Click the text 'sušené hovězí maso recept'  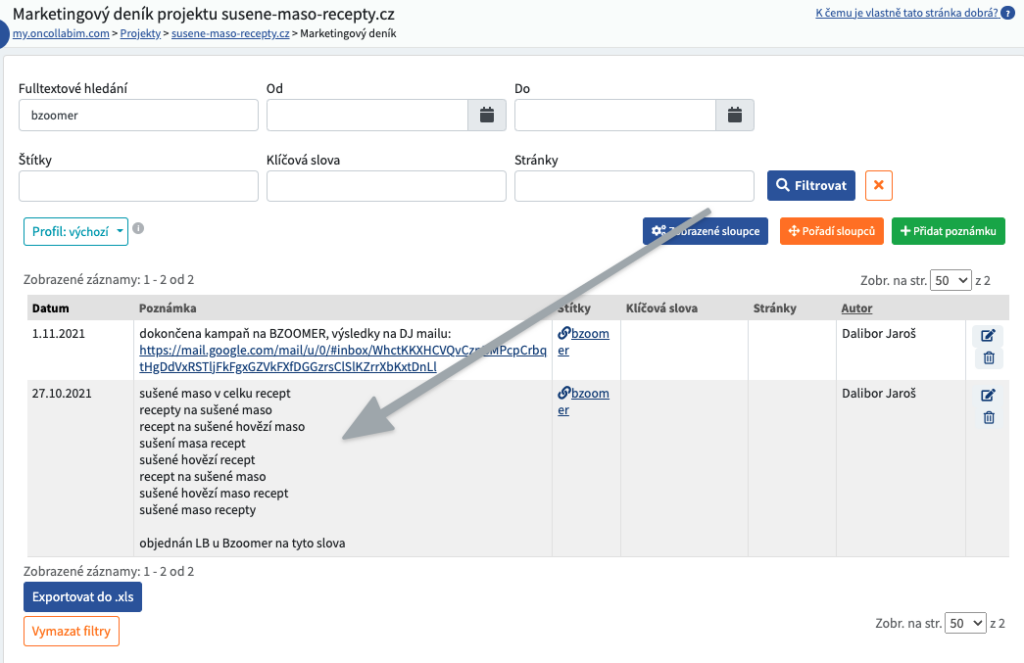point(214,494)
